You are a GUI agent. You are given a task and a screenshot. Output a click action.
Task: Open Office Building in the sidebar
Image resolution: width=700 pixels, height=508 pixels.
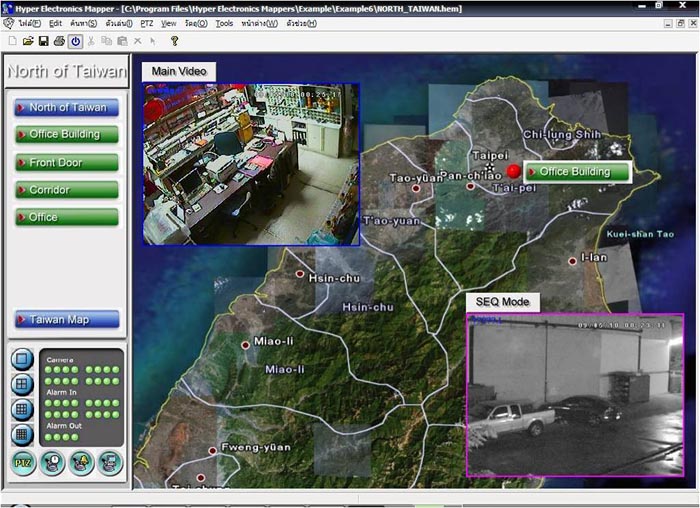(67, 135)
